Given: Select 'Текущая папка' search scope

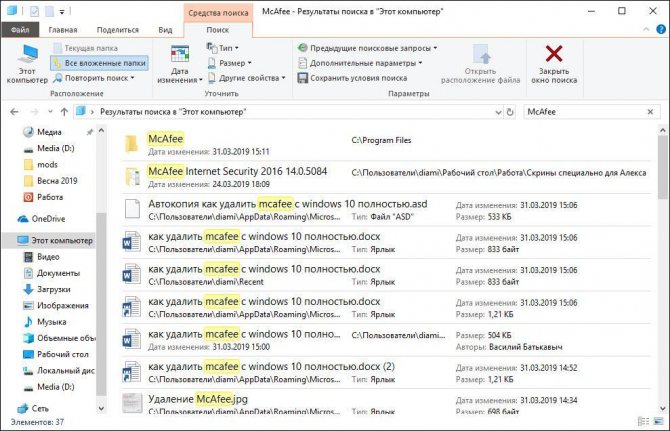Looking at the screenshot, I should (85, 48).
